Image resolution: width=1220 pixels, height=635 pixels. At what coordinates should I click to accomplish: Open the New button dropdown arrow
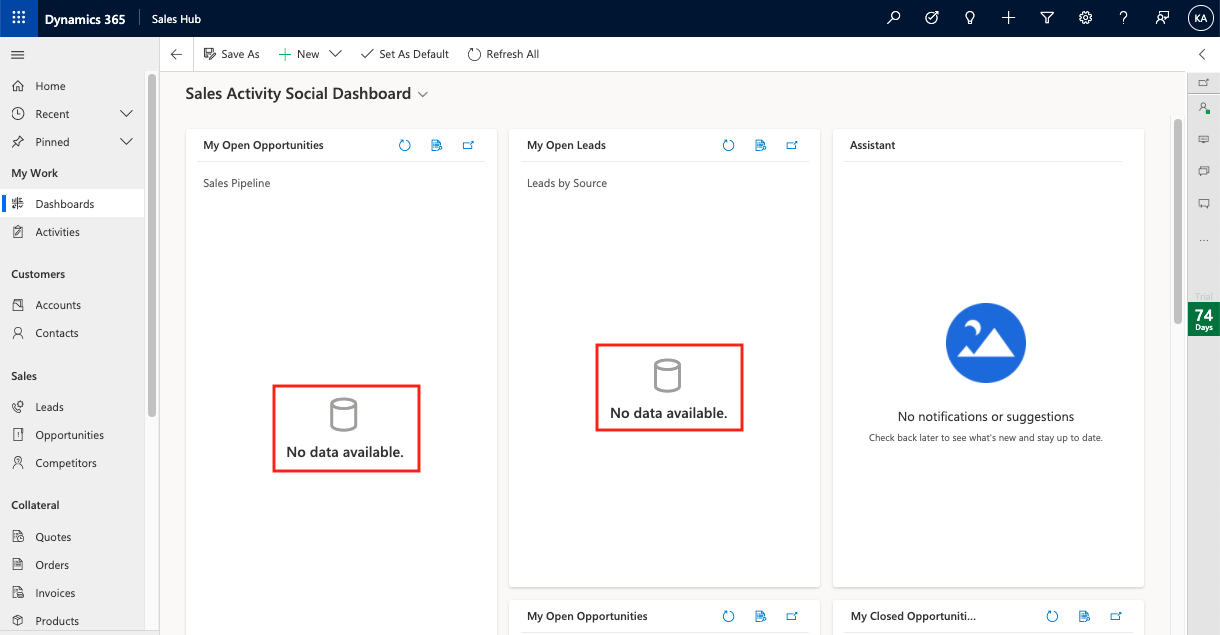335,54
